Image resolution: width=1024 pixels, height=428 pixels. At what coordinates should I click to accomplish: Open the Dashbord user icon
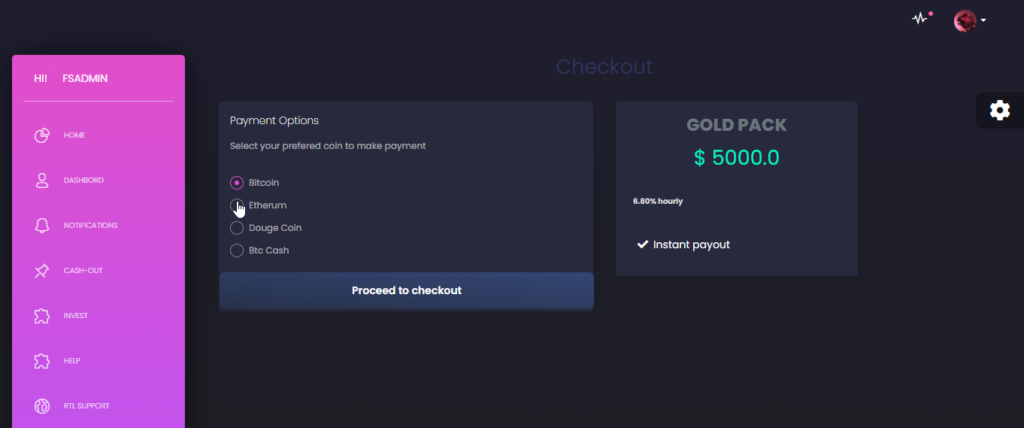tap(42, 180)
